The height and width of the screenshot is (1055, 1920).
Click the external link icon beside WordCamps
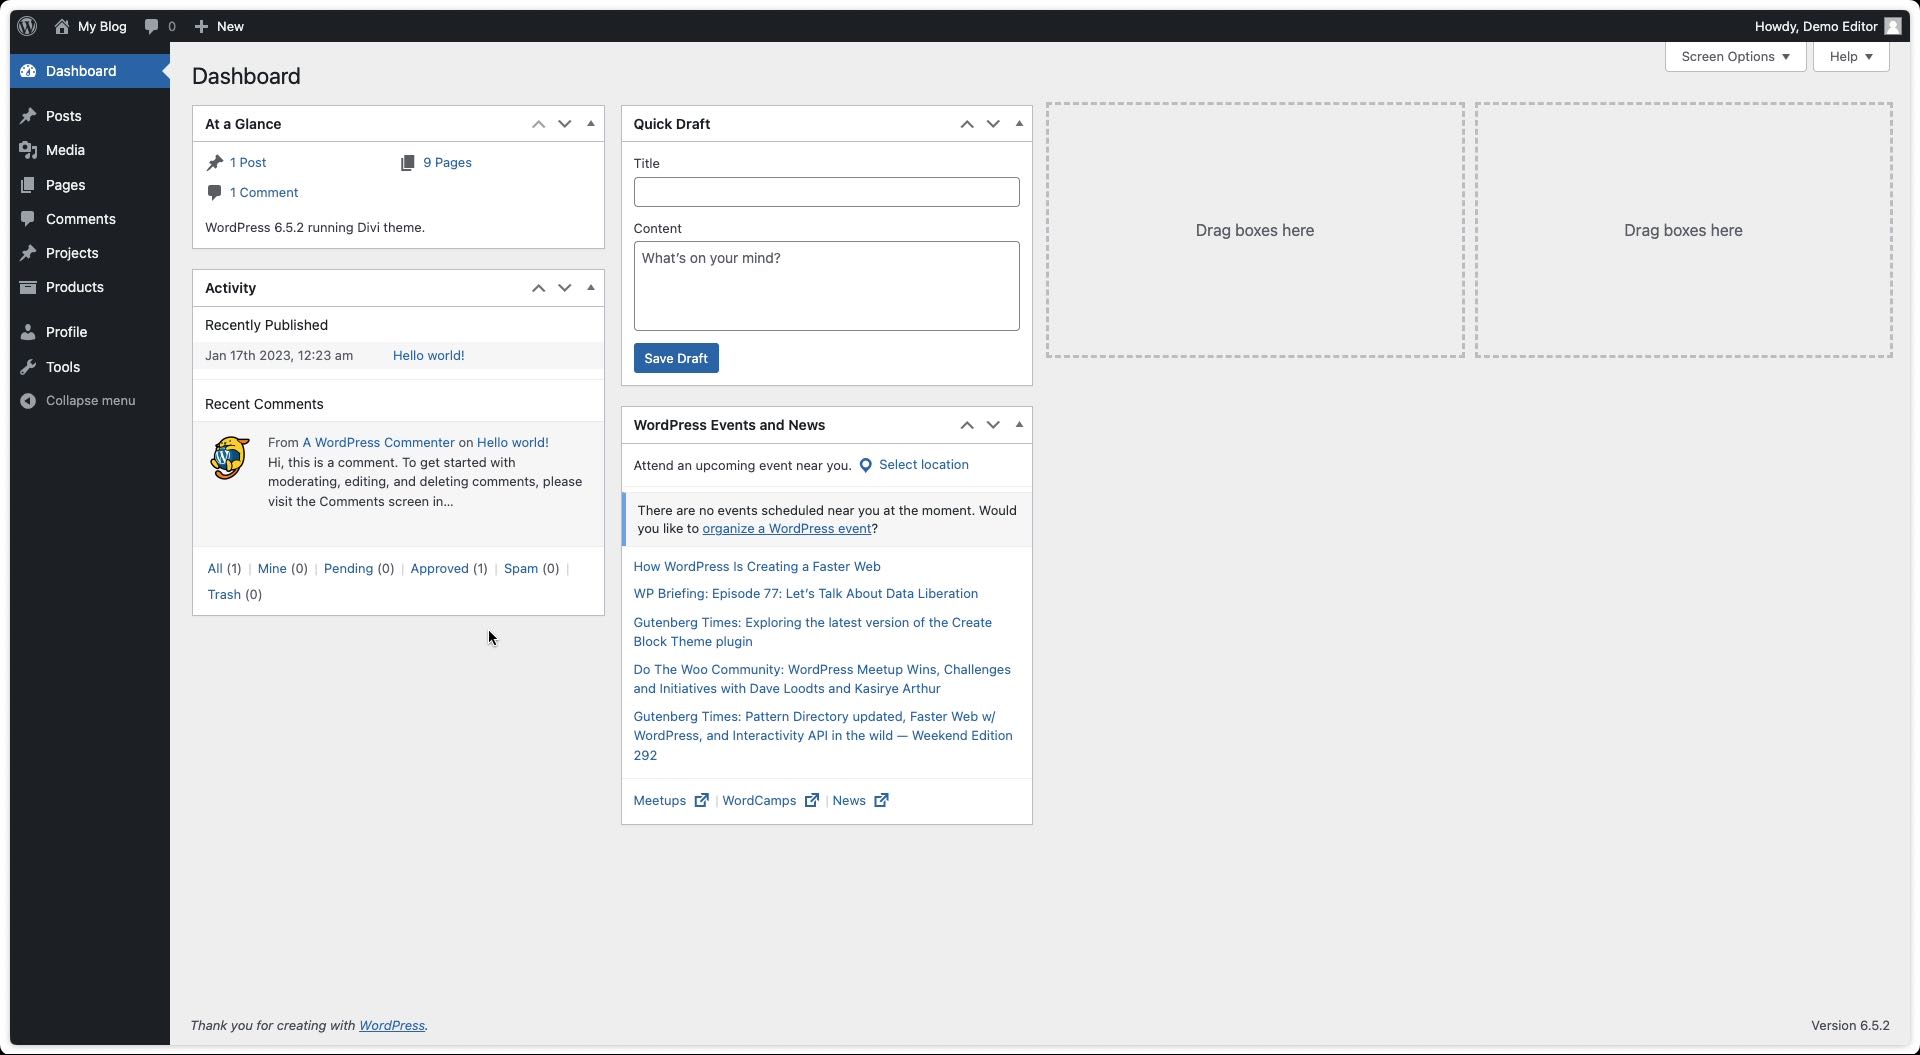(x=812, y=800)
